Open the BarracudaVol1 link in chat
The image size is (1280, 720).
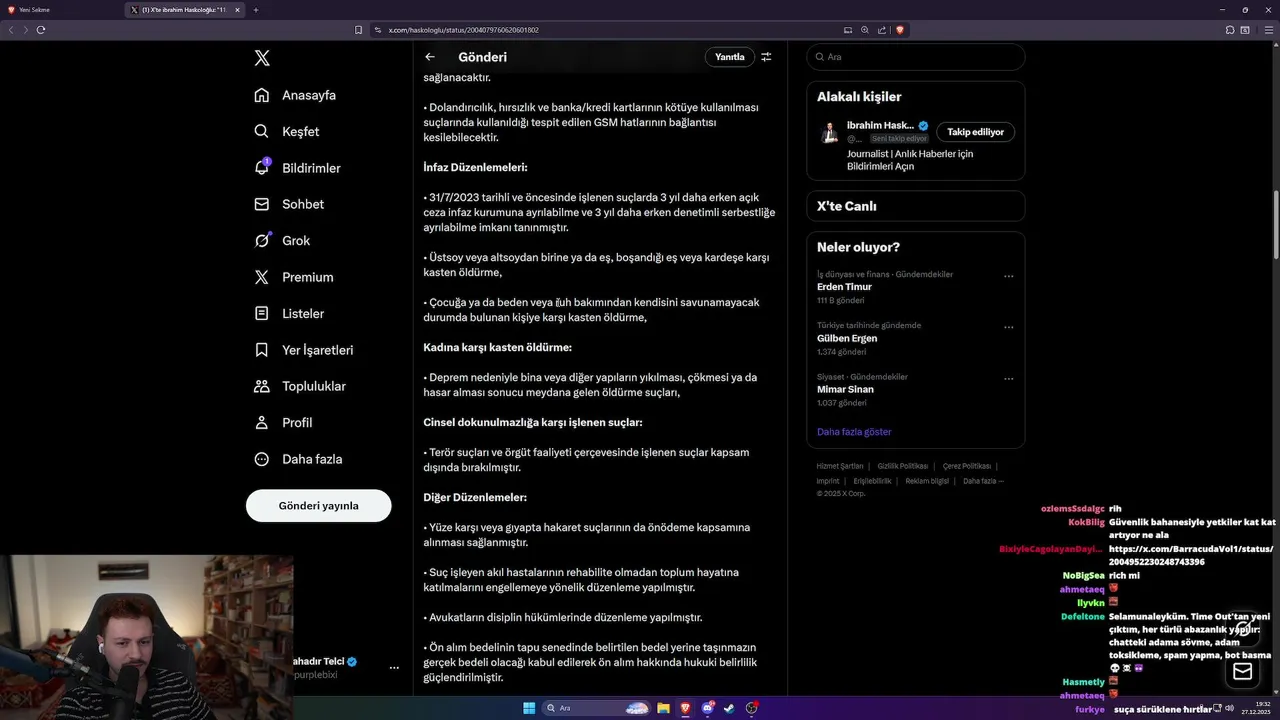(x=1191, y=555)
